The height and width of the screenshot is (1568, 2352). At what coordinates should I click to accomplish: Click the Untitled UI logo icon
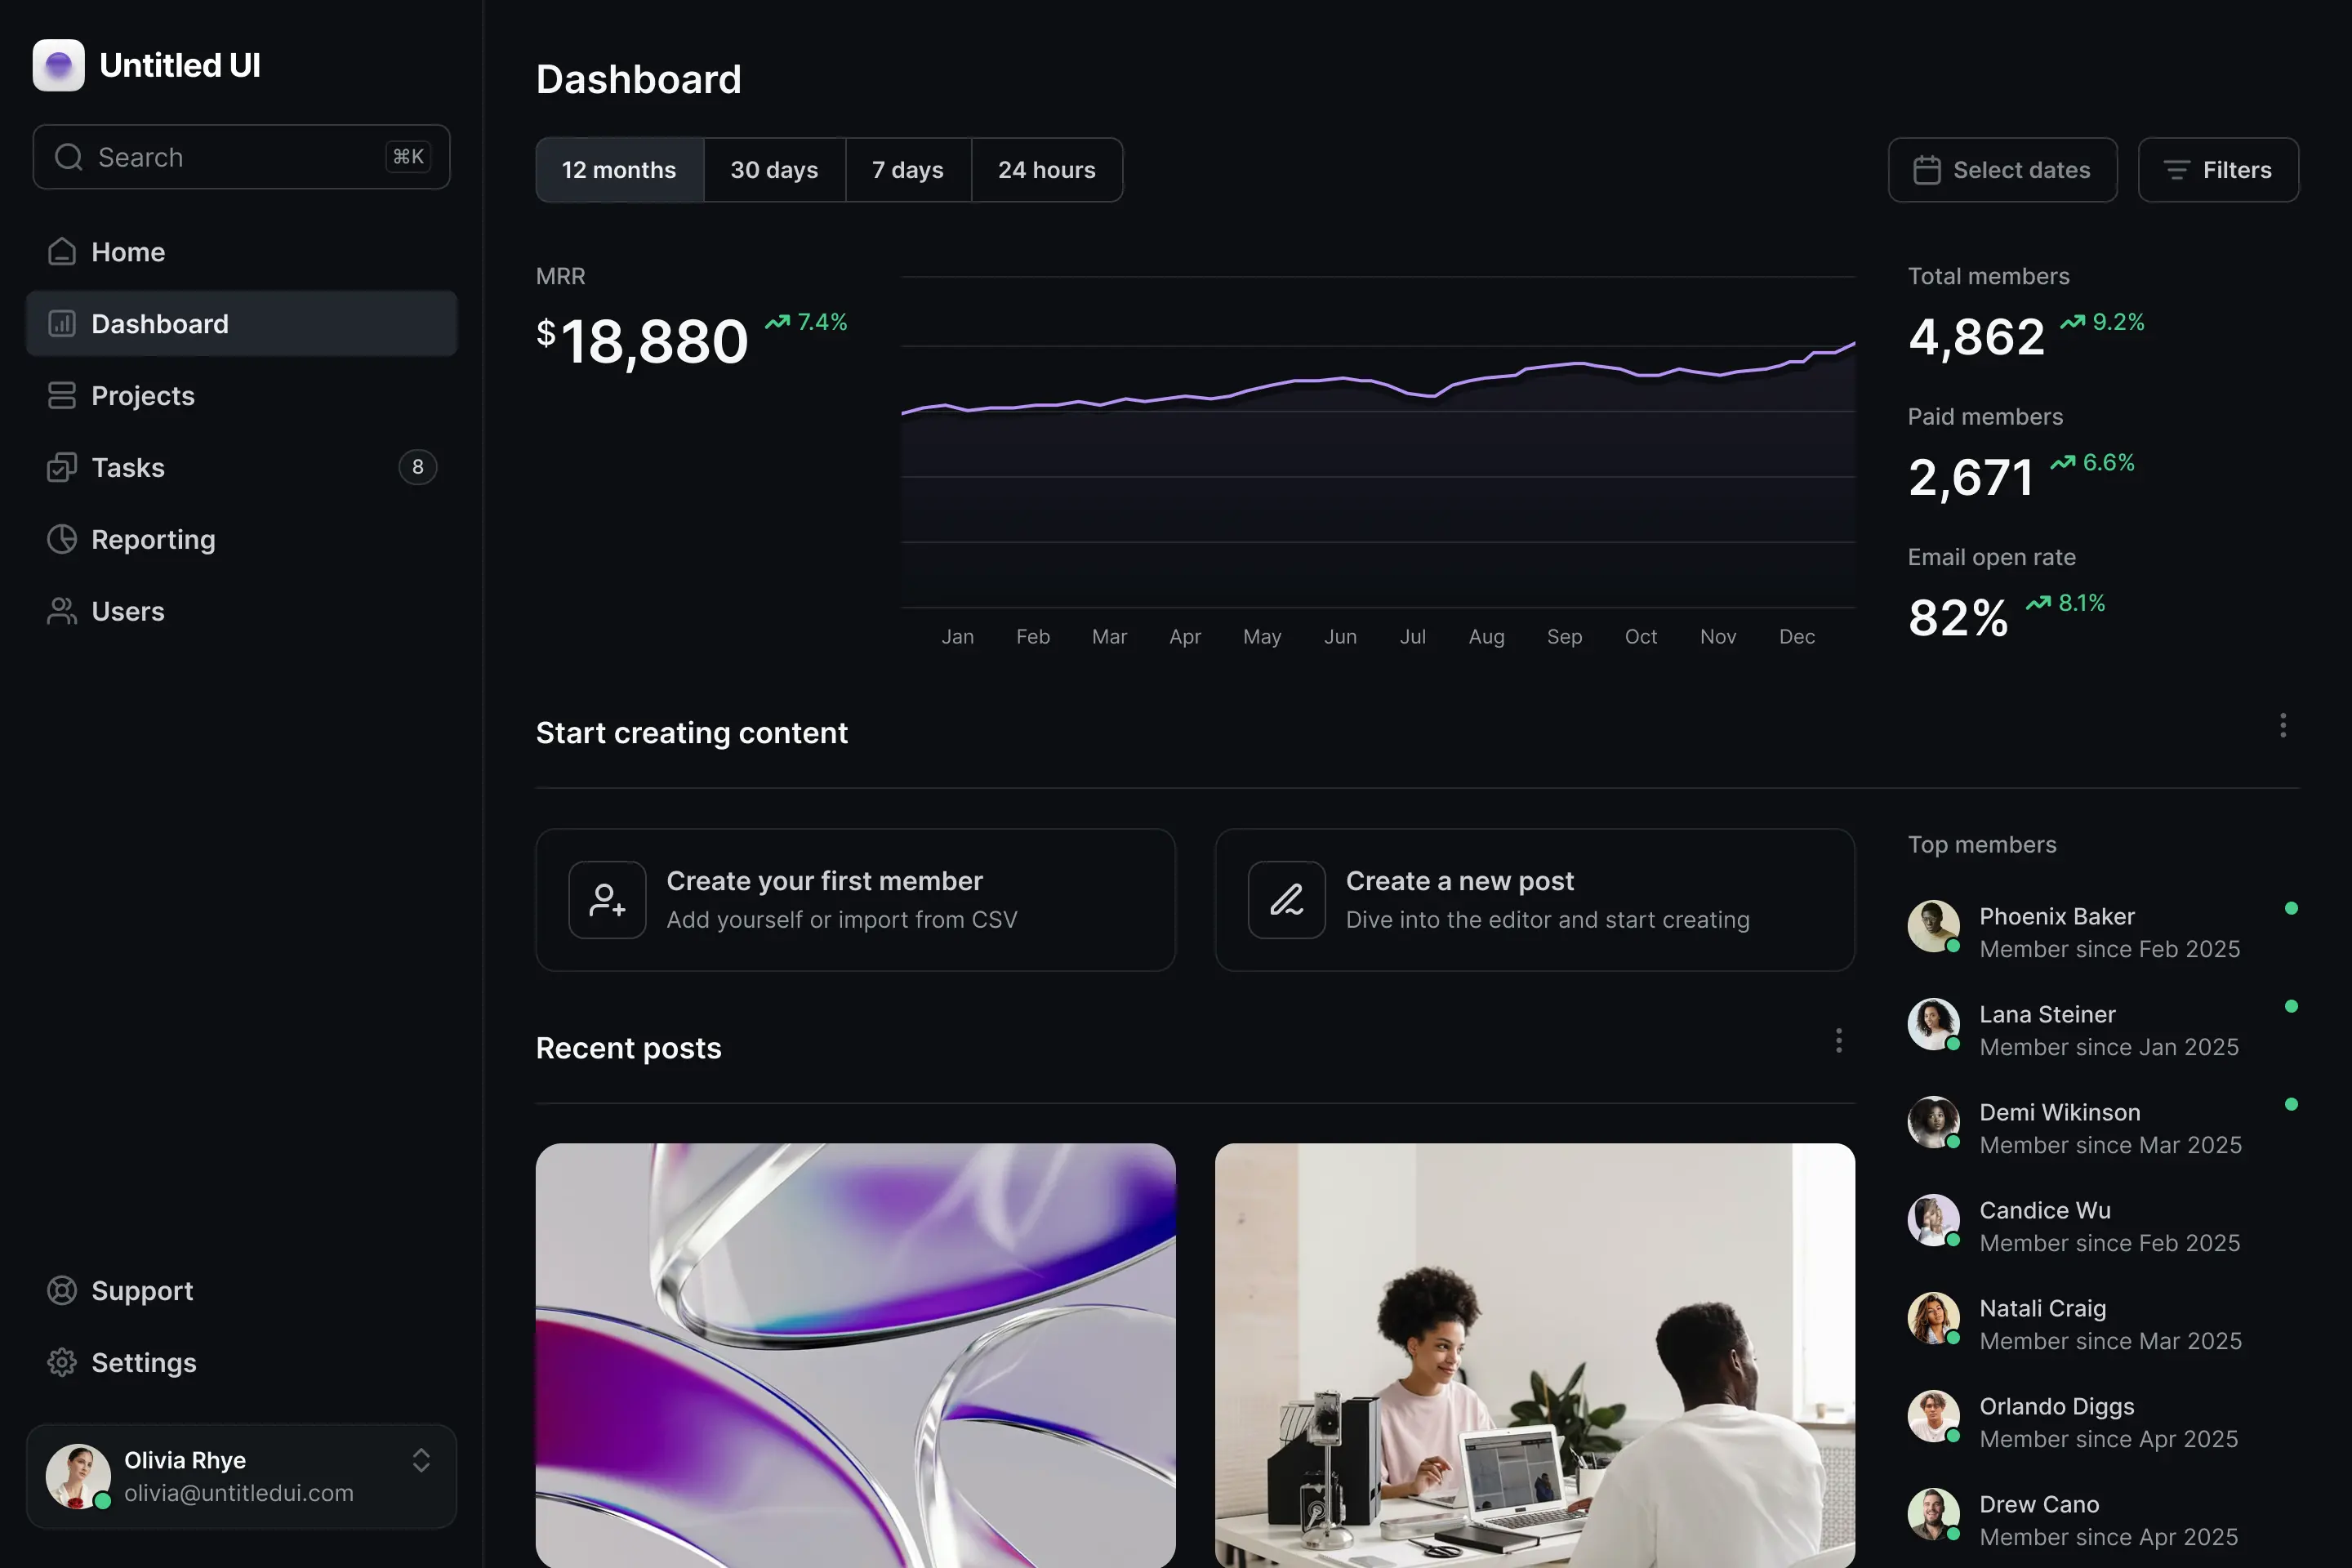coord(58,65)
